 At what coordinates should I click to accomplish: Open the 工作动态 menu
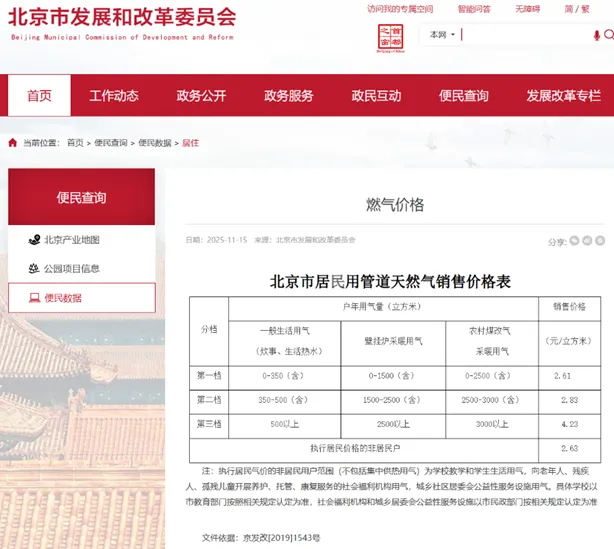click(x=114, y=96)
